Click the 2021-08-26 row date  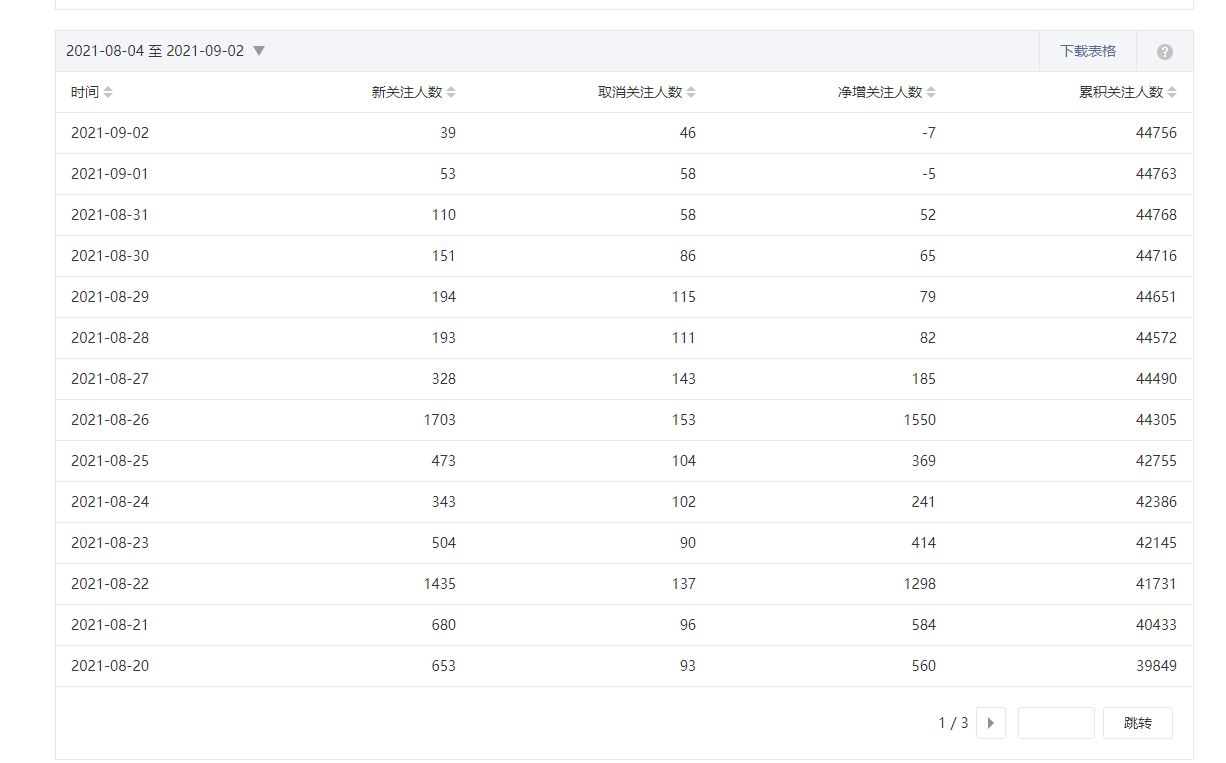pos(110,420)
